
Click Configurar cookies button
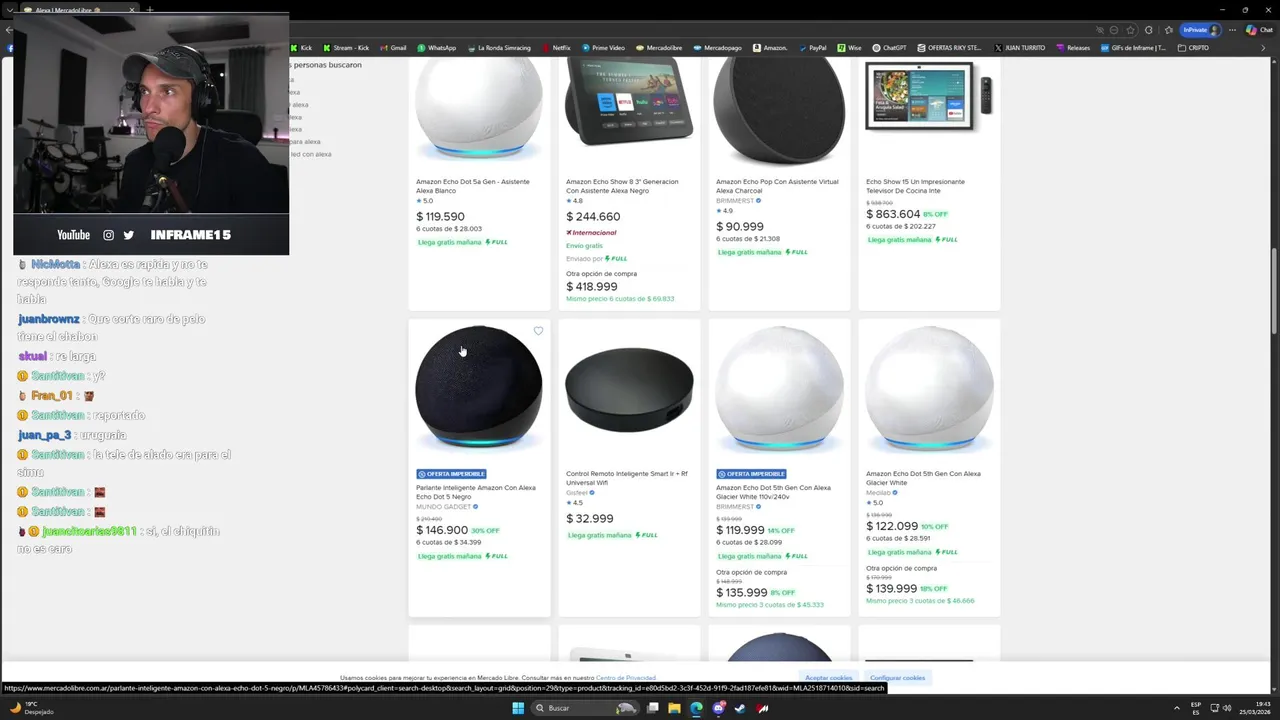pos(897,678)
